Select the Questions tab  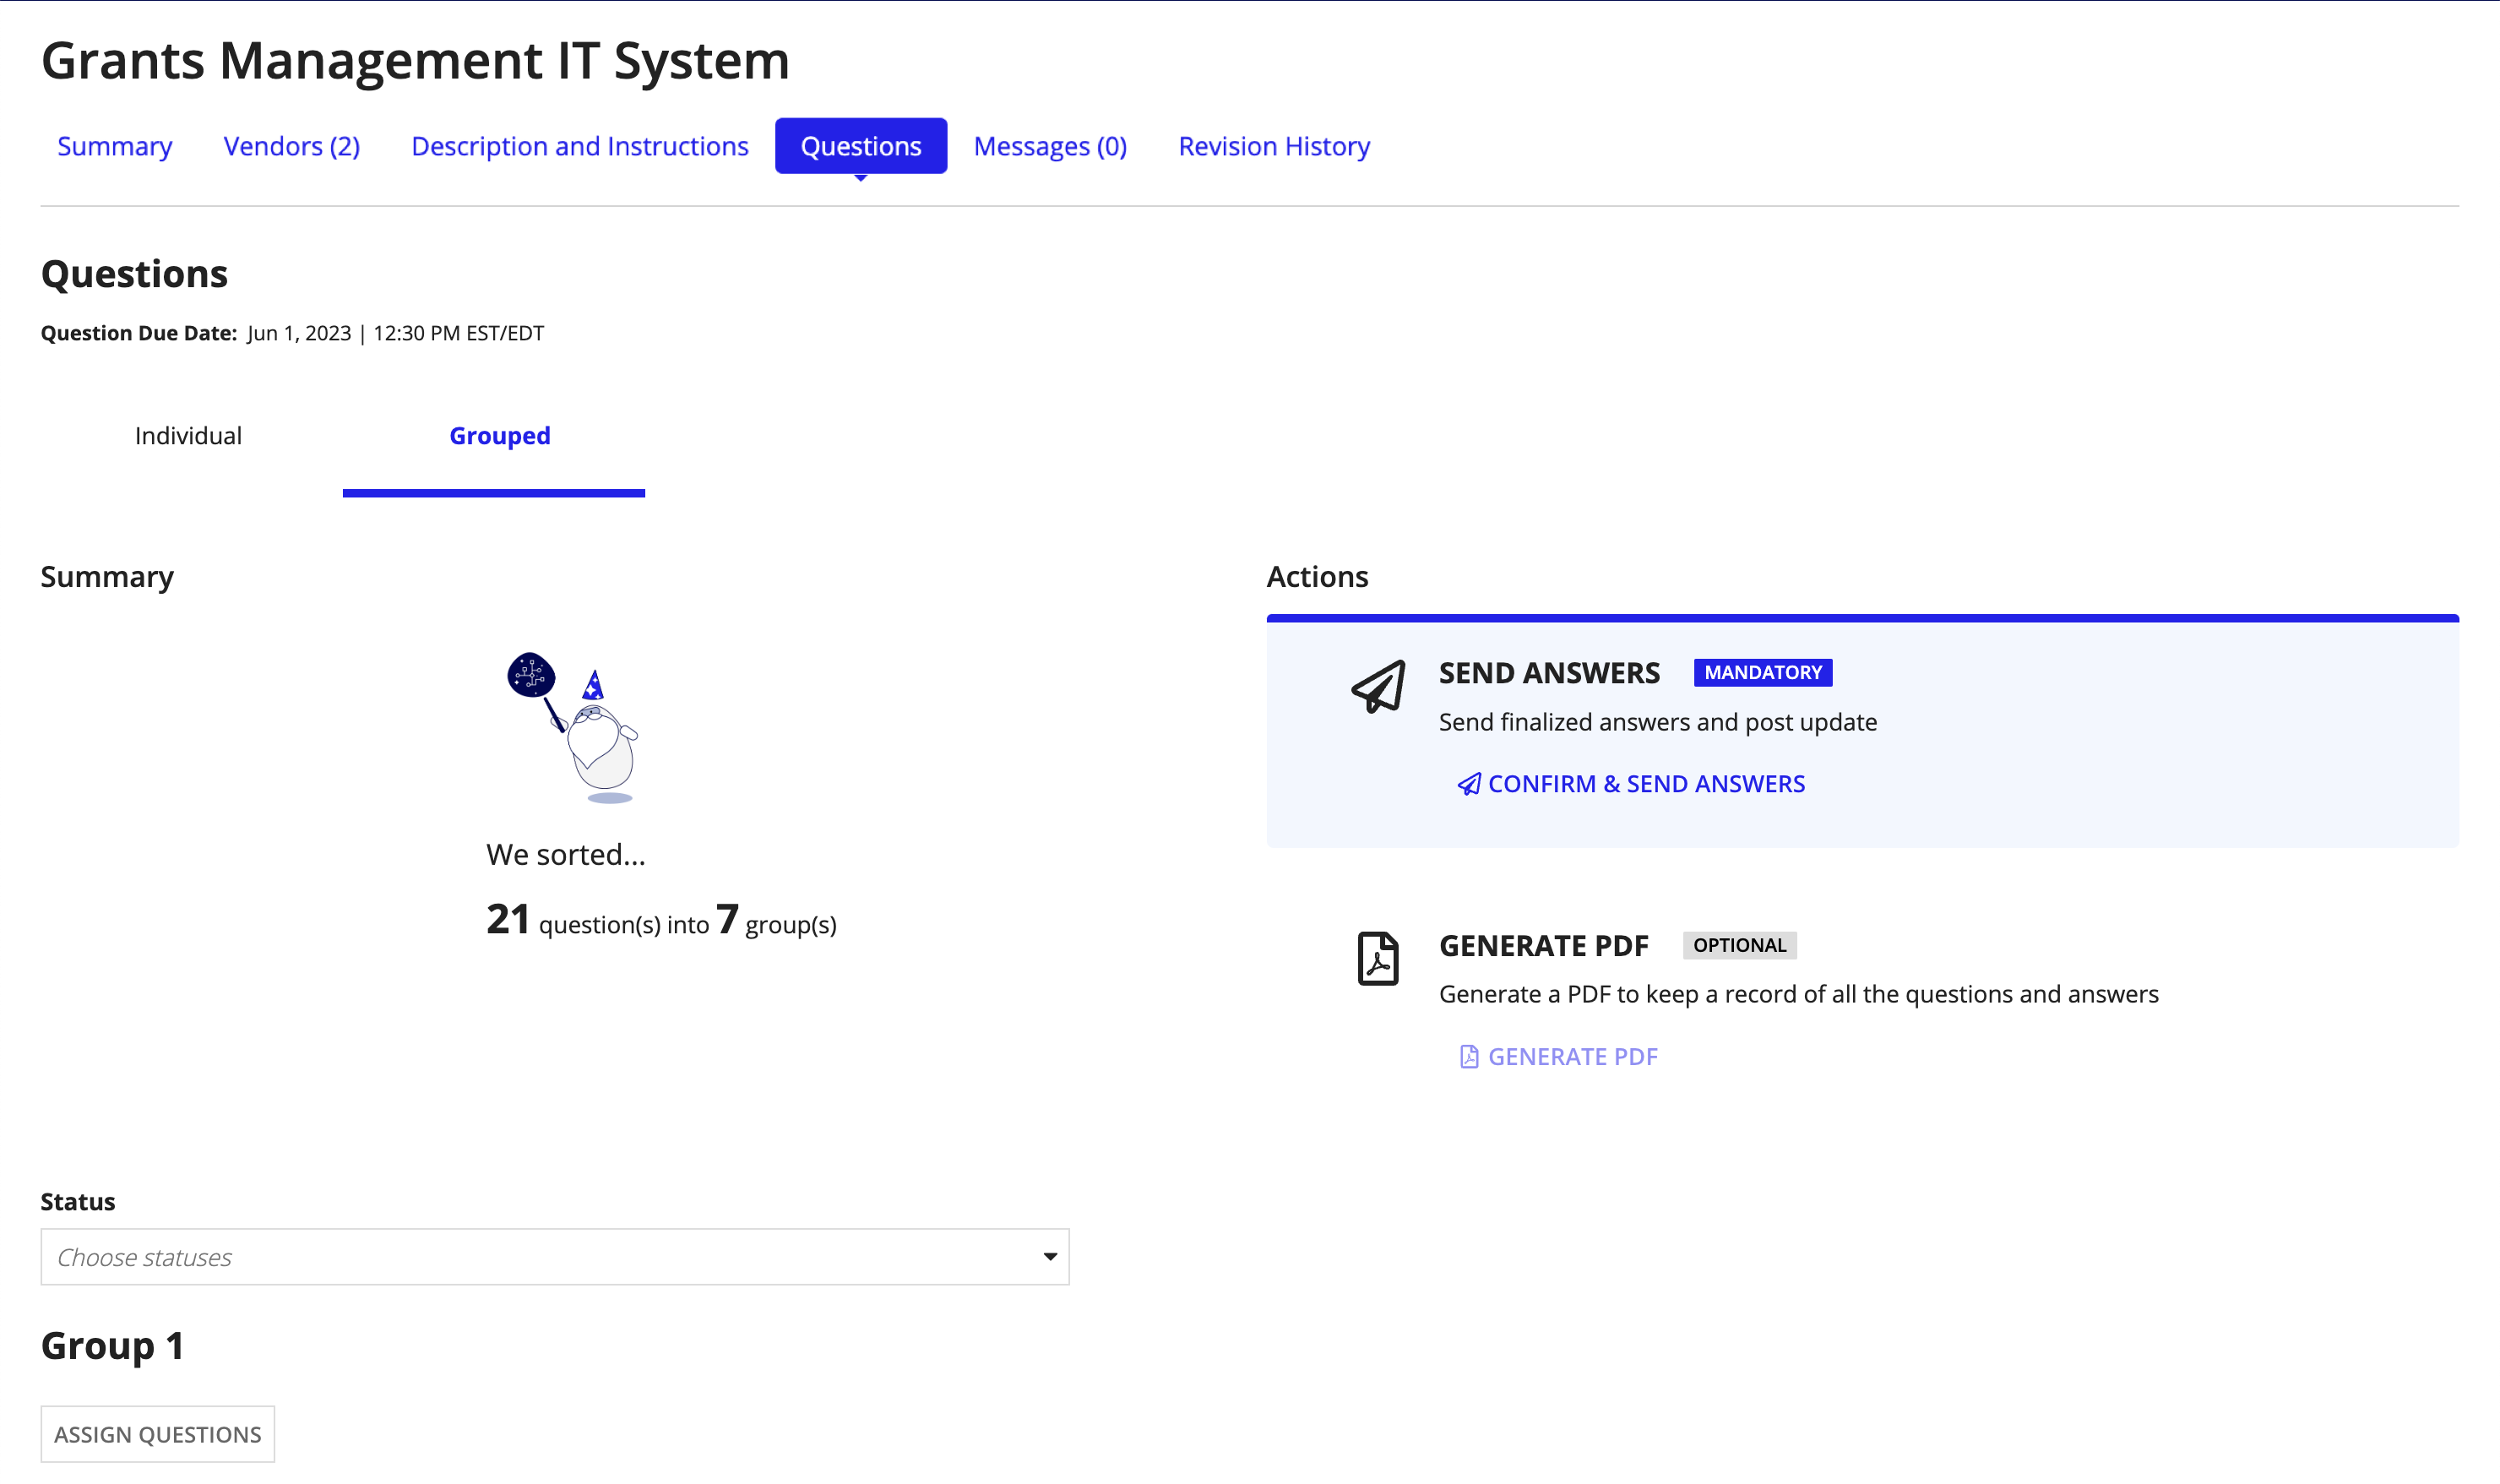pyautogui.click(x=860, y=146)
